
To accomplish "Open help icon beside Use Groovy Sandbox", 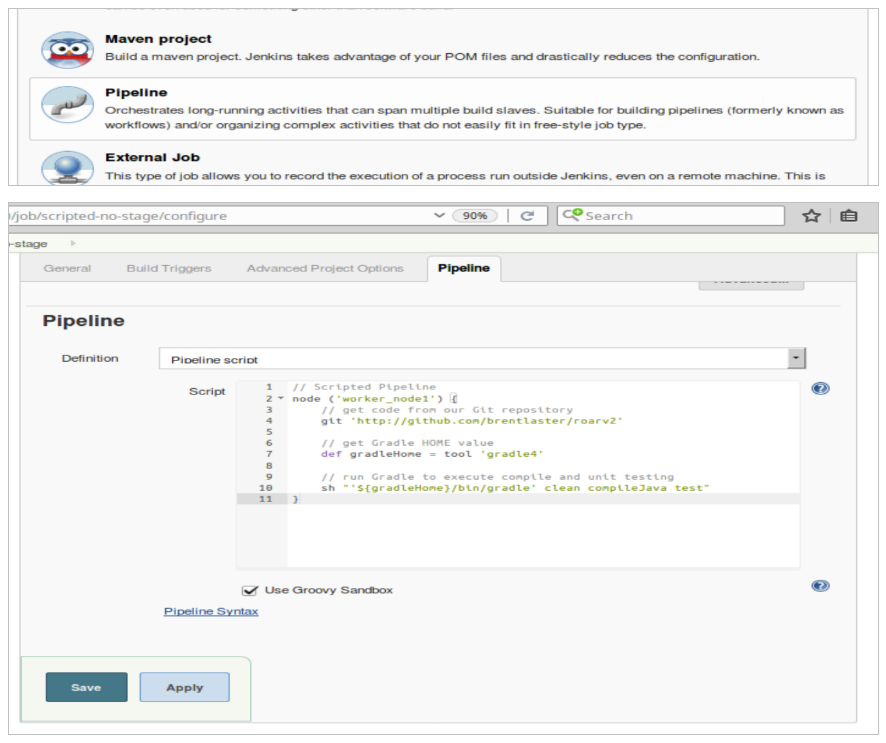I will pyautogui.click(x=820, y=586).
